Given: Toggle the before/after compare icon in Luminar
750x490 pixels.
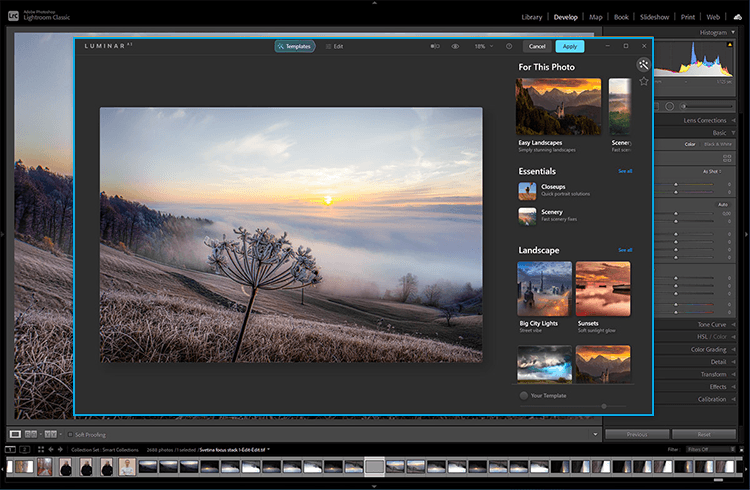Looking at the screenshot, I should click(x=435, y=46).
